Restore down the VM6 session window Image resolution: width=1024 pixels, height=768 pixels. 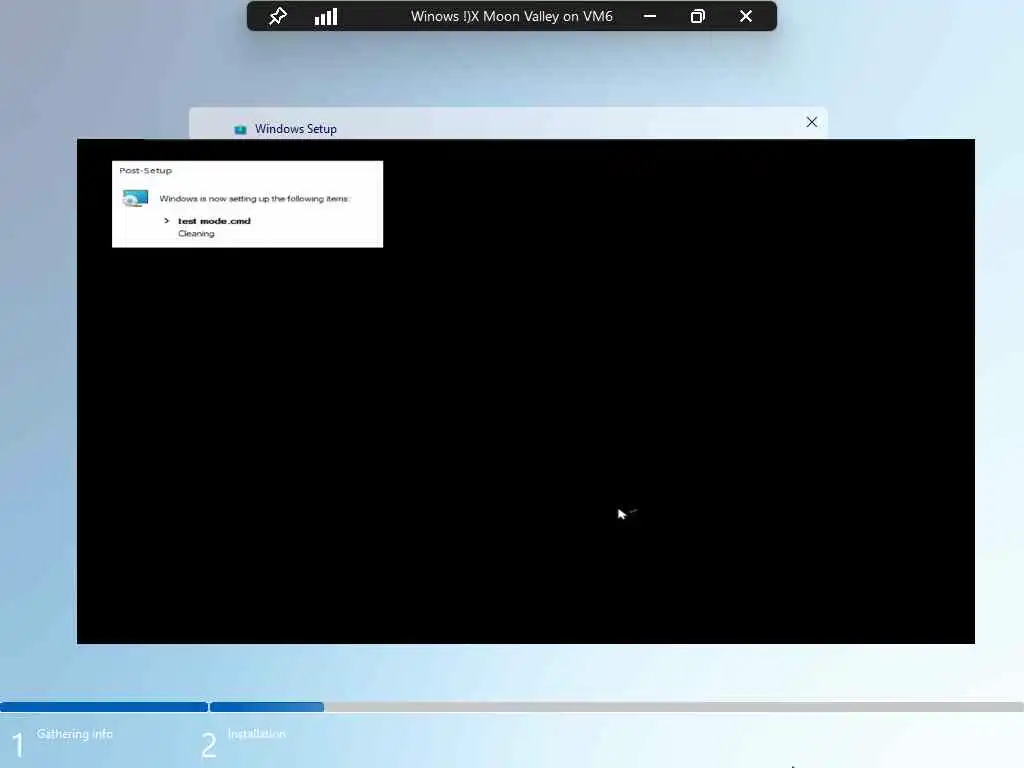(697, 16)
